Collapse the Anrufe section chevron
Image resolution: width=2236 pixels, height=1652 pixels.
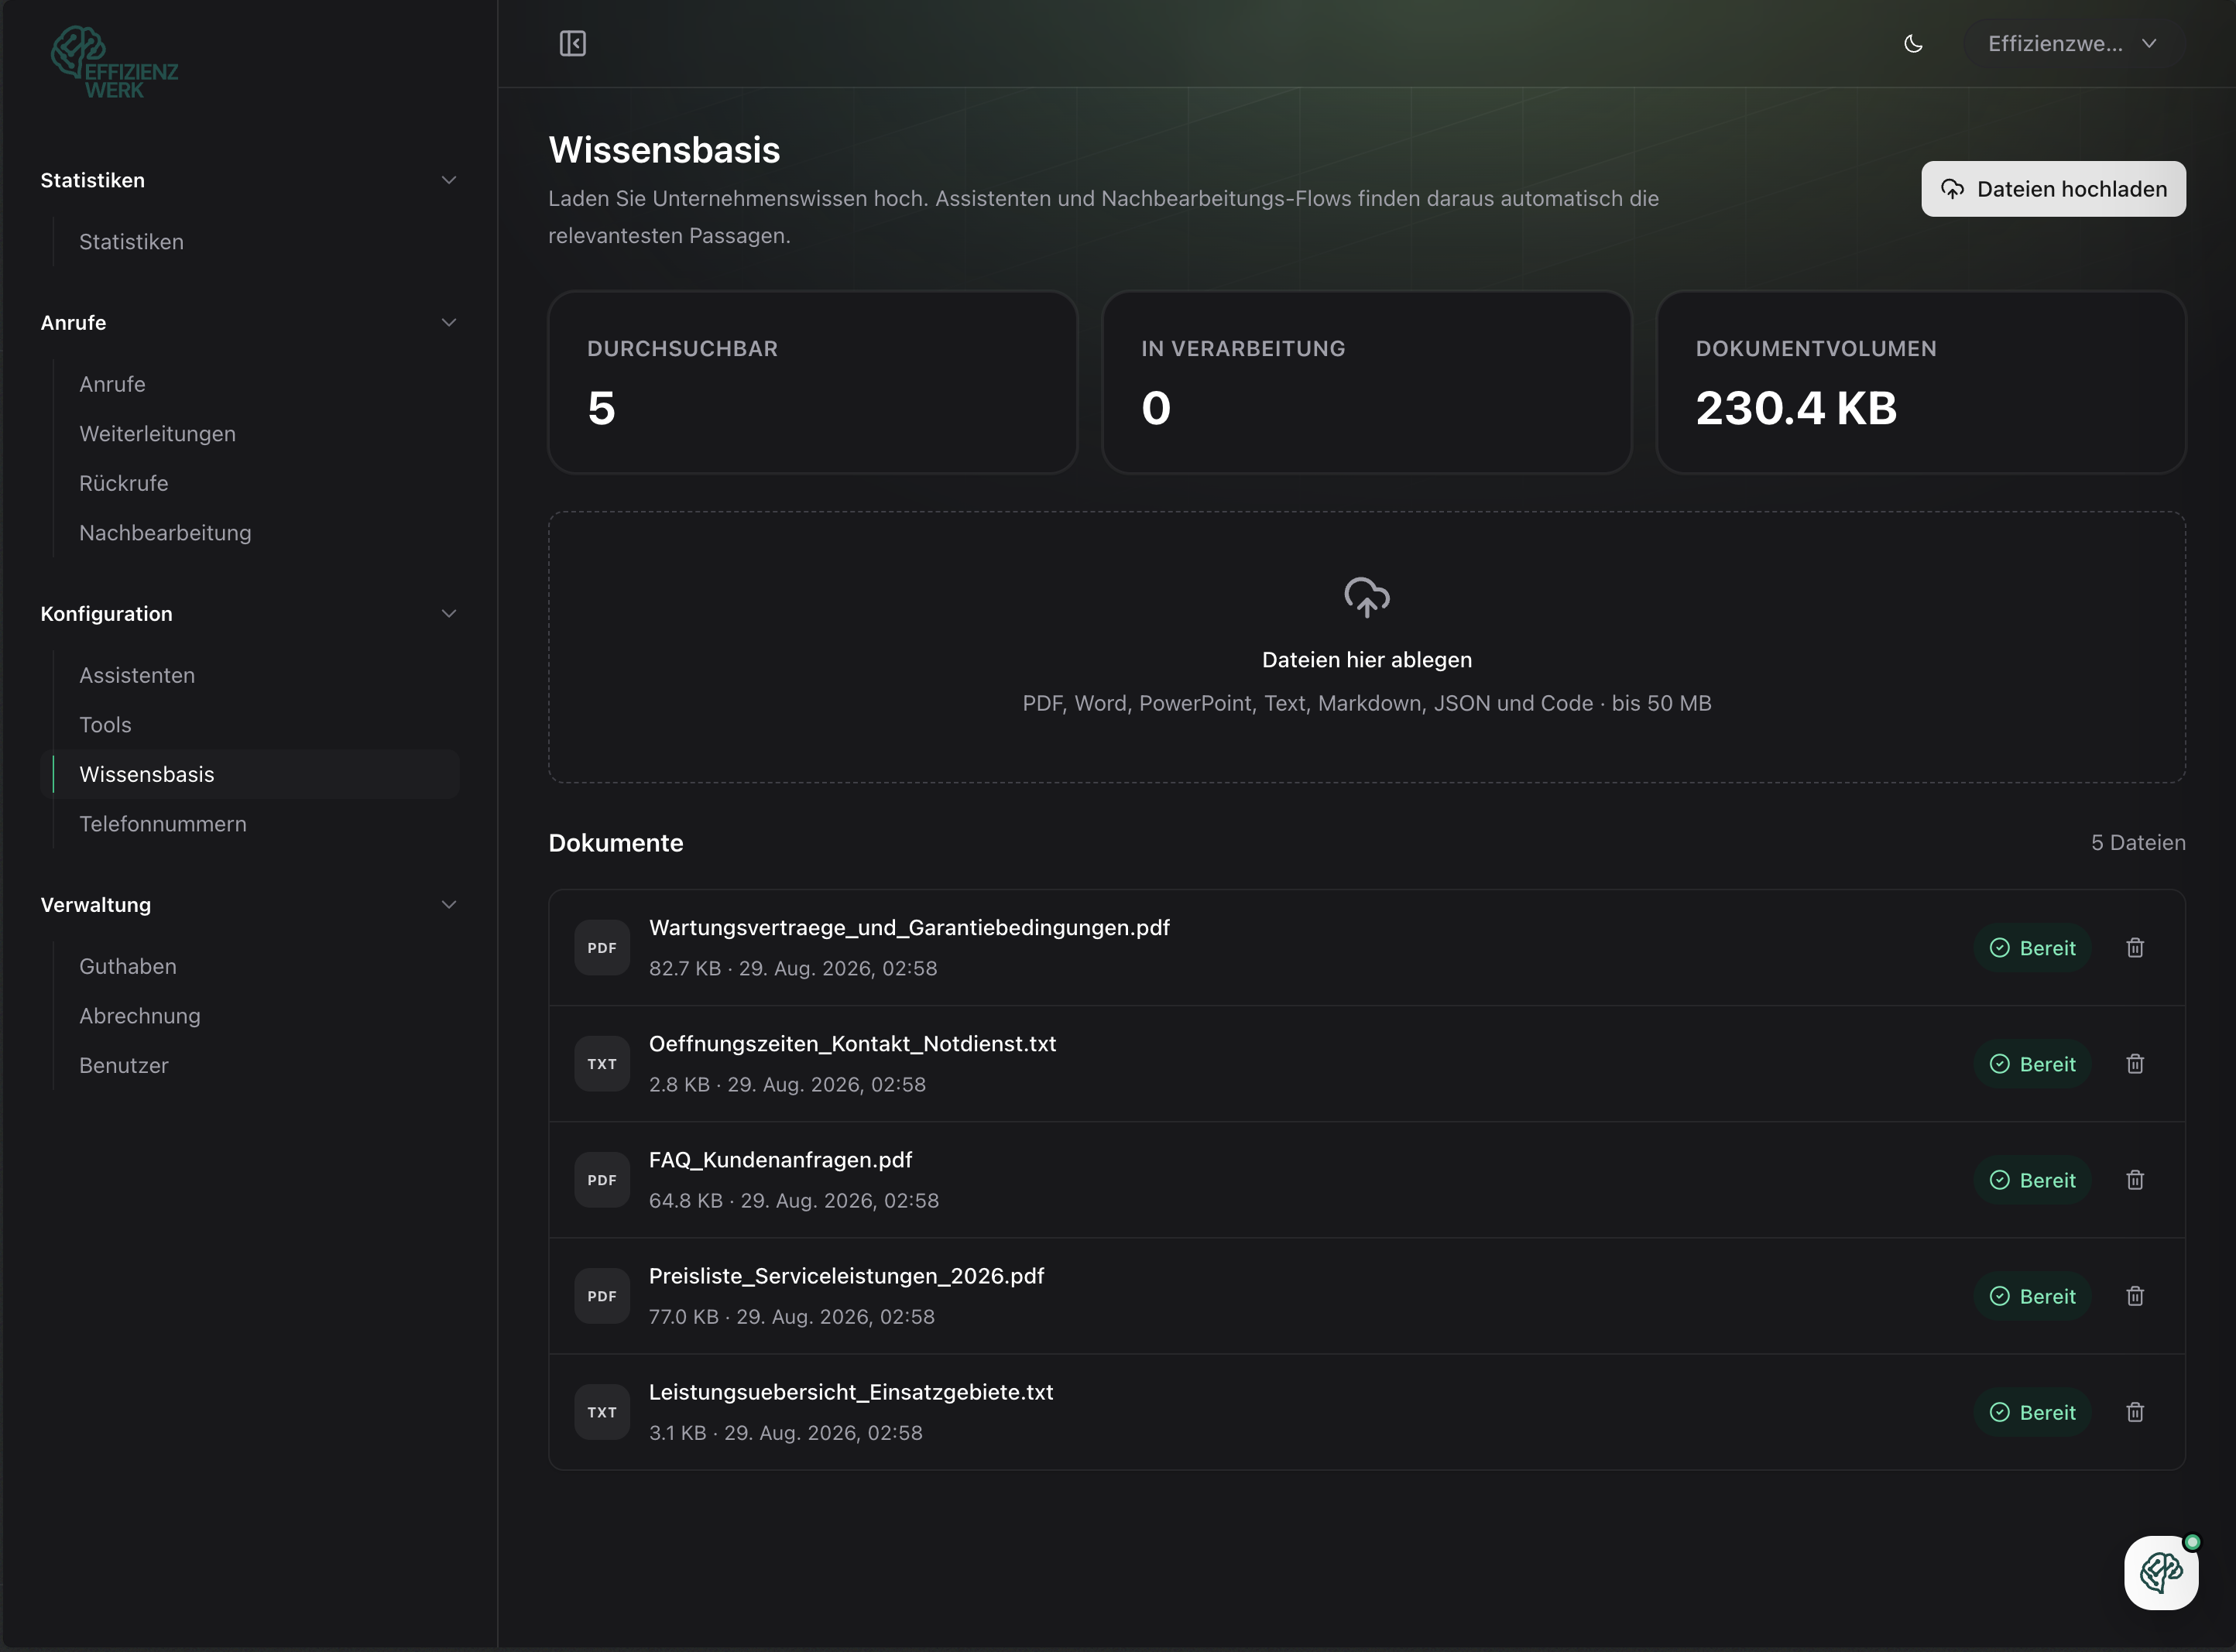point(448,322)
